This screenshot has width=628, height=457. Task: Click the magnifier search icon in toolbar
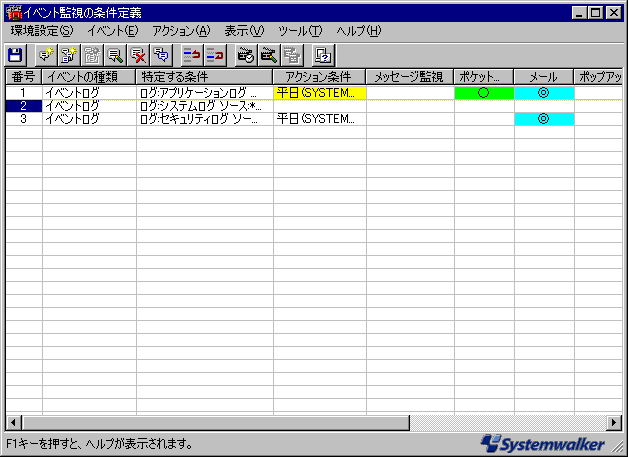click(x=115, y=55)
